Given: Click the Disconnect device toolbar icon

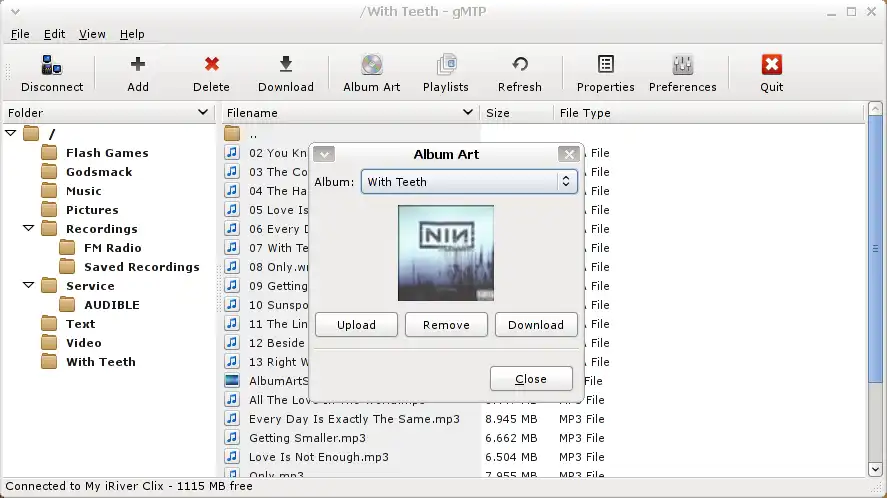Looking at the screenshot, I should tap(51, 66).
